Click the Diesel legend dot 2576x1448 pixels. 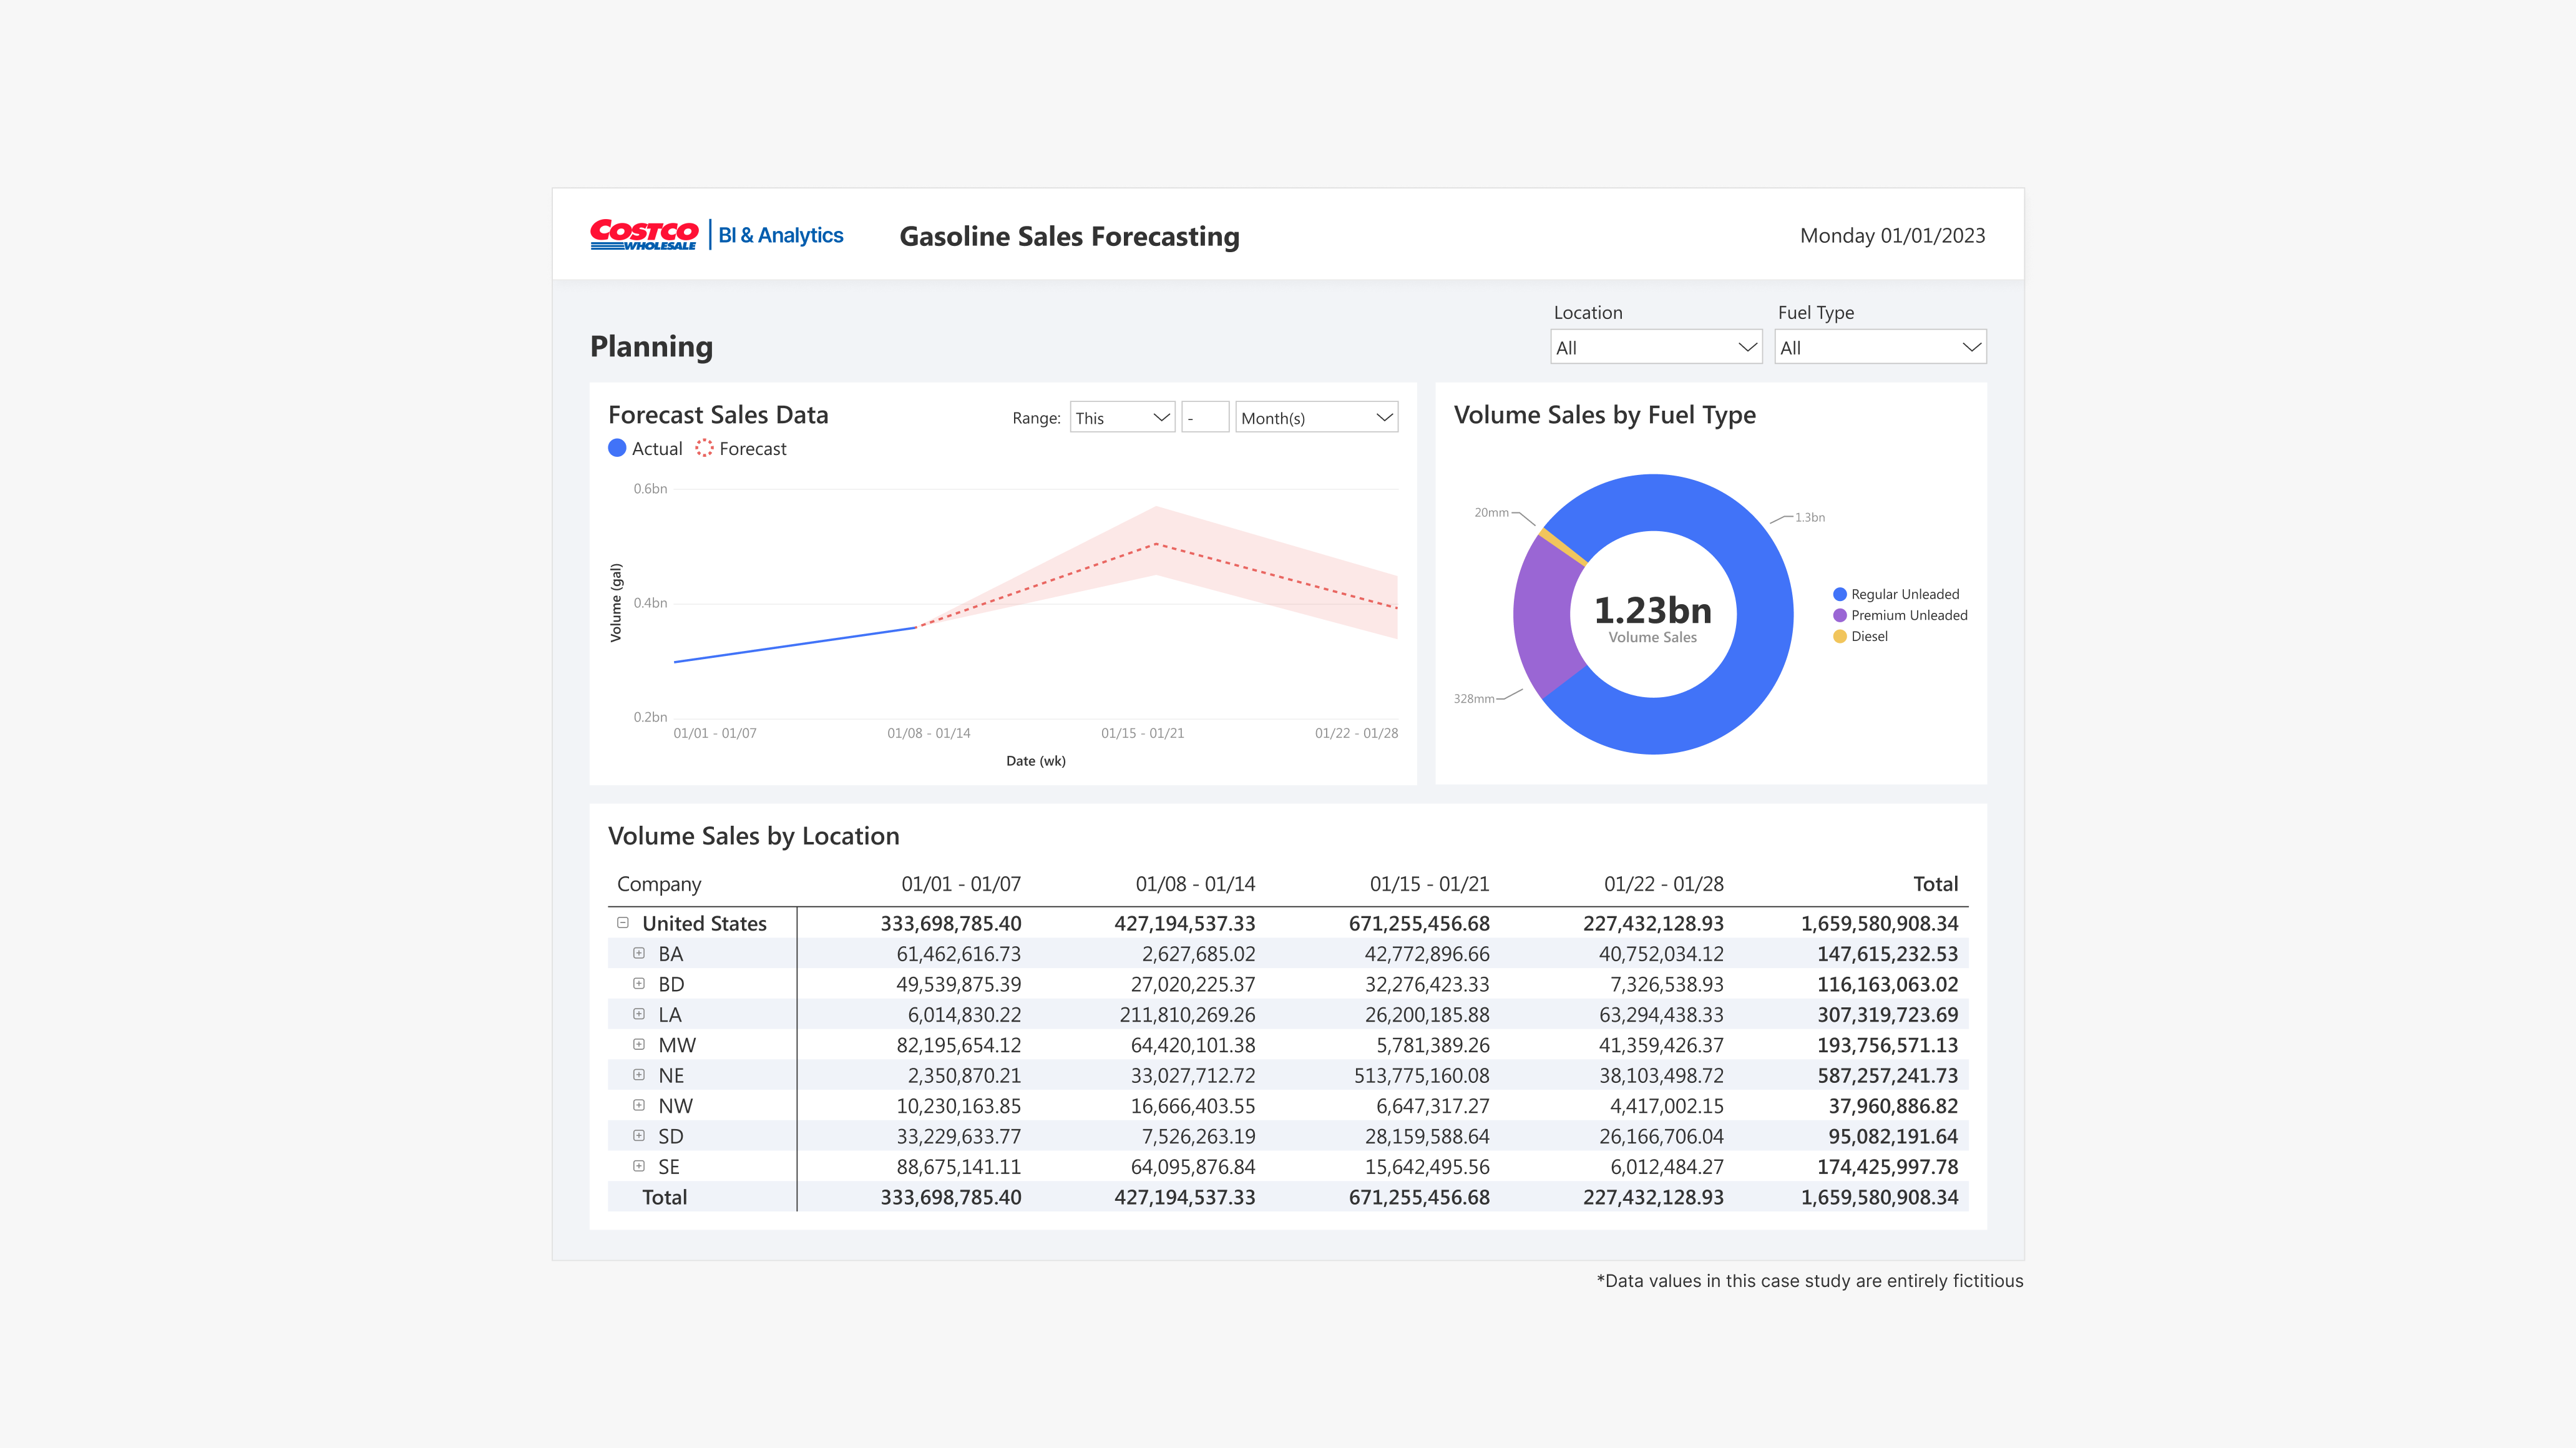(1839, 636)
